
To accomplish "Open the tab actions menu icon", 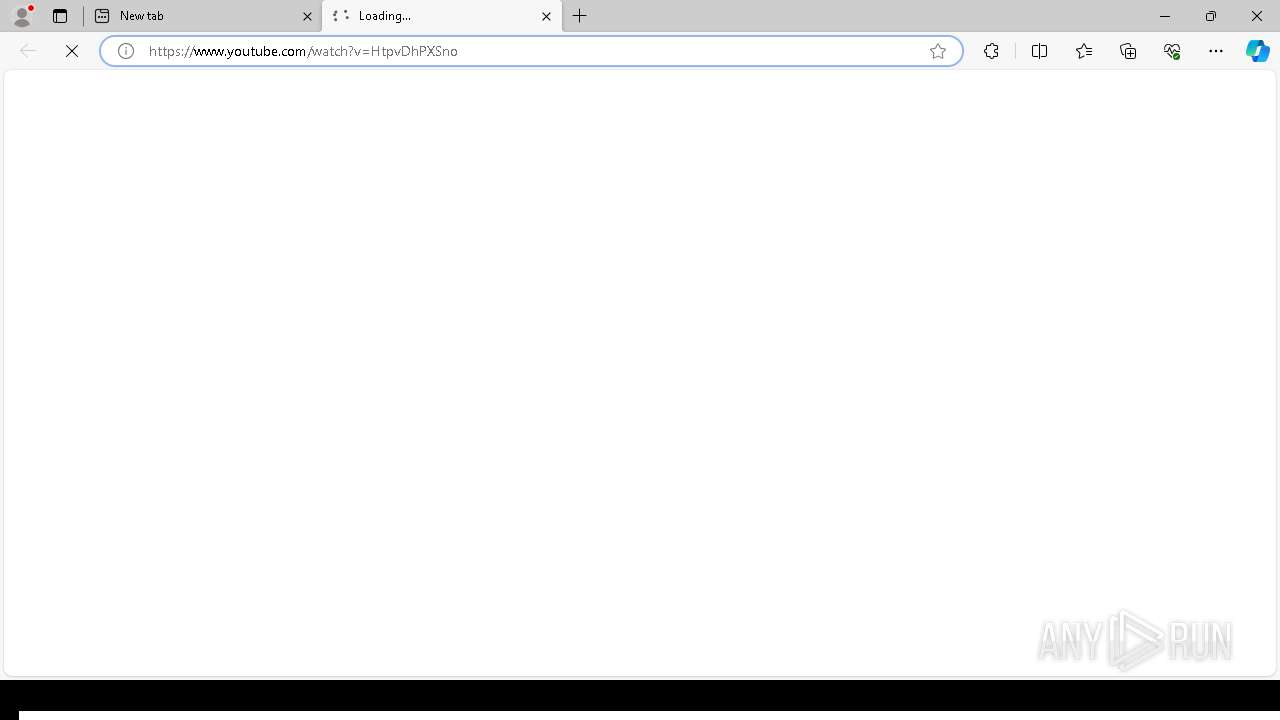I will coord(60,16).
